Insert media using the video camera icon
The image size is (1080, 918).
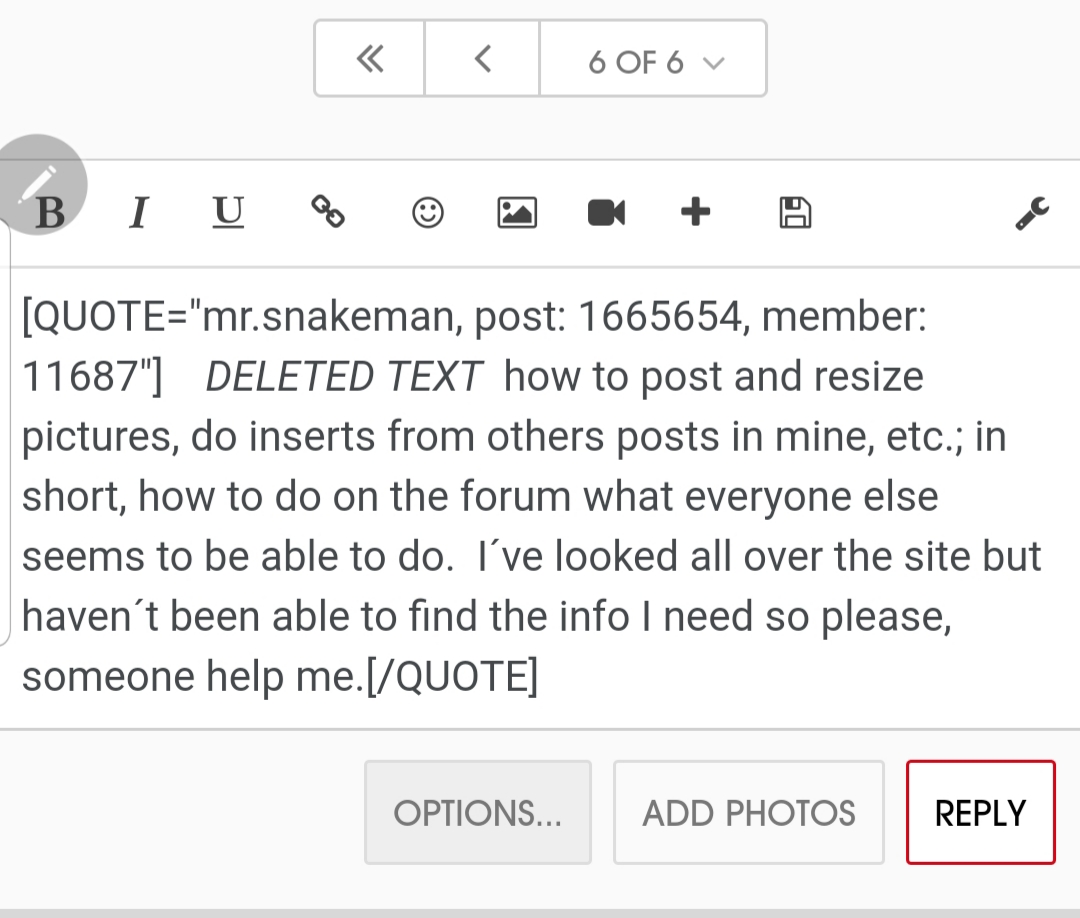[606, 212]
